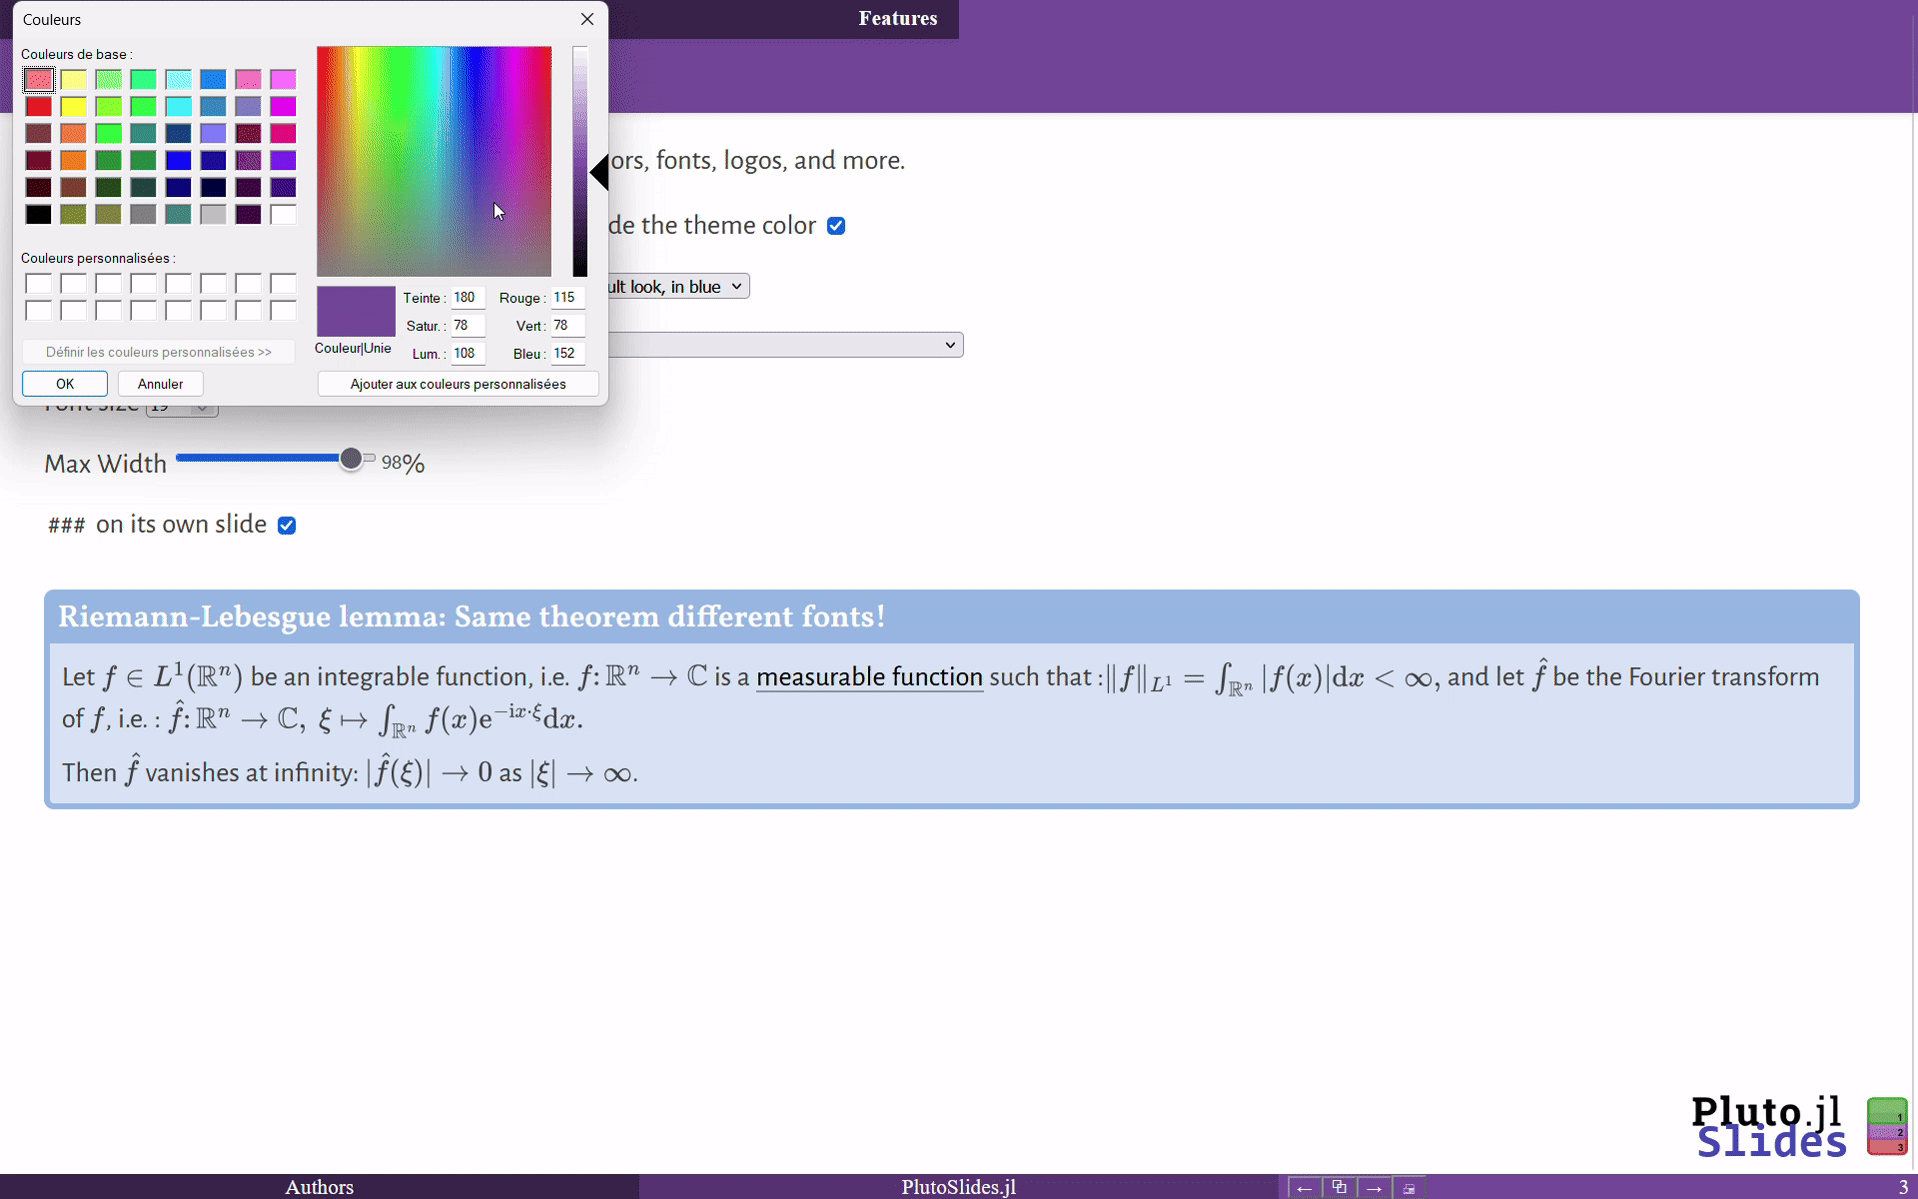Click the Pluto.jl Slides logo
Screen dimensions: 1918x1199
pos(1768,1127)
